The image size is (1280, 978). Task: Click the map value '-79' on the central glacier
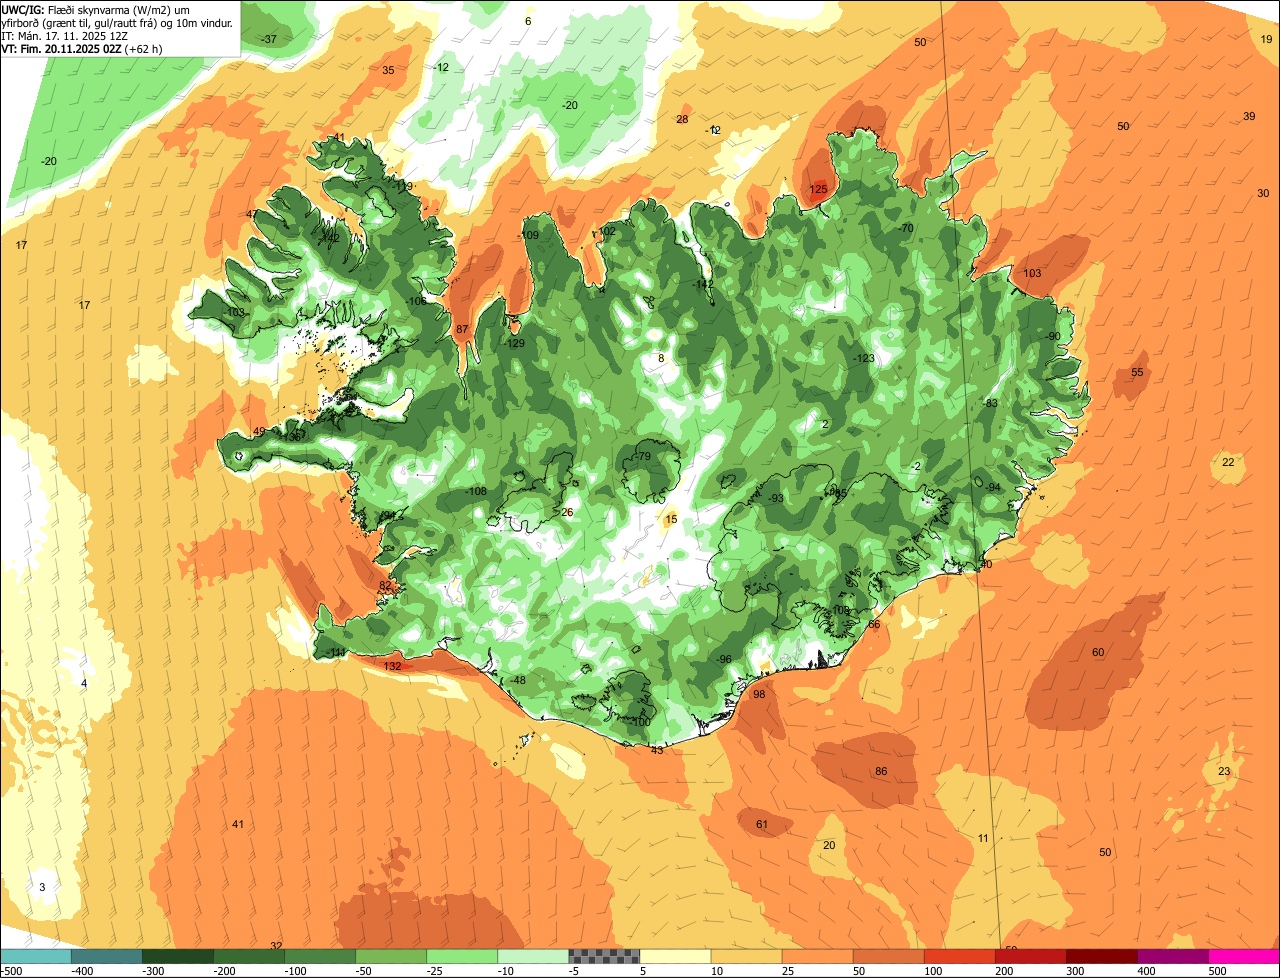tap(642, 456)
